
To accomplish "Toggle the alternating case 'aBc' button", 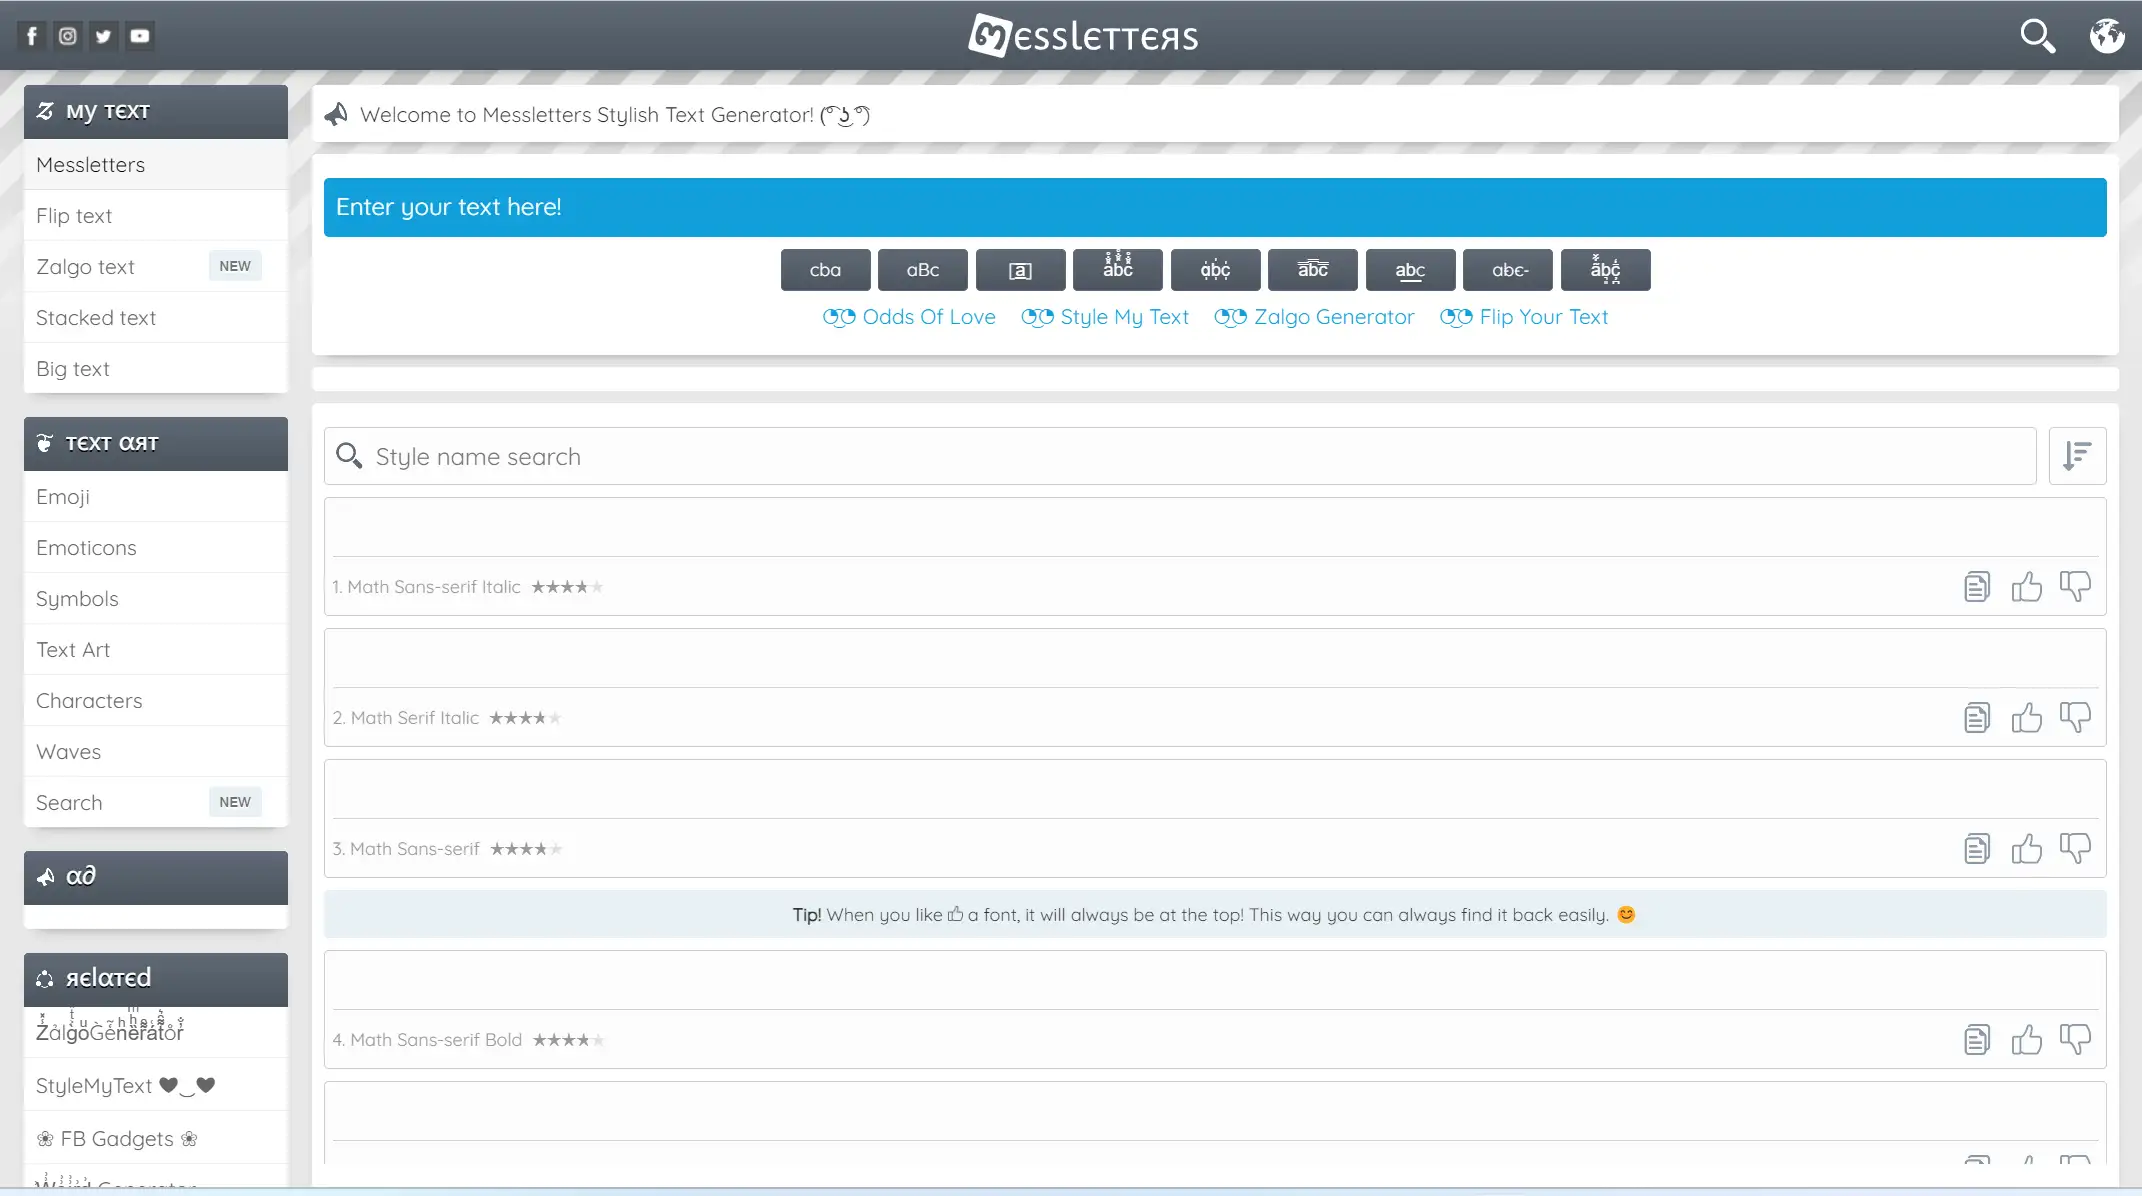I will pyautogui.click(x=923, y=270).
